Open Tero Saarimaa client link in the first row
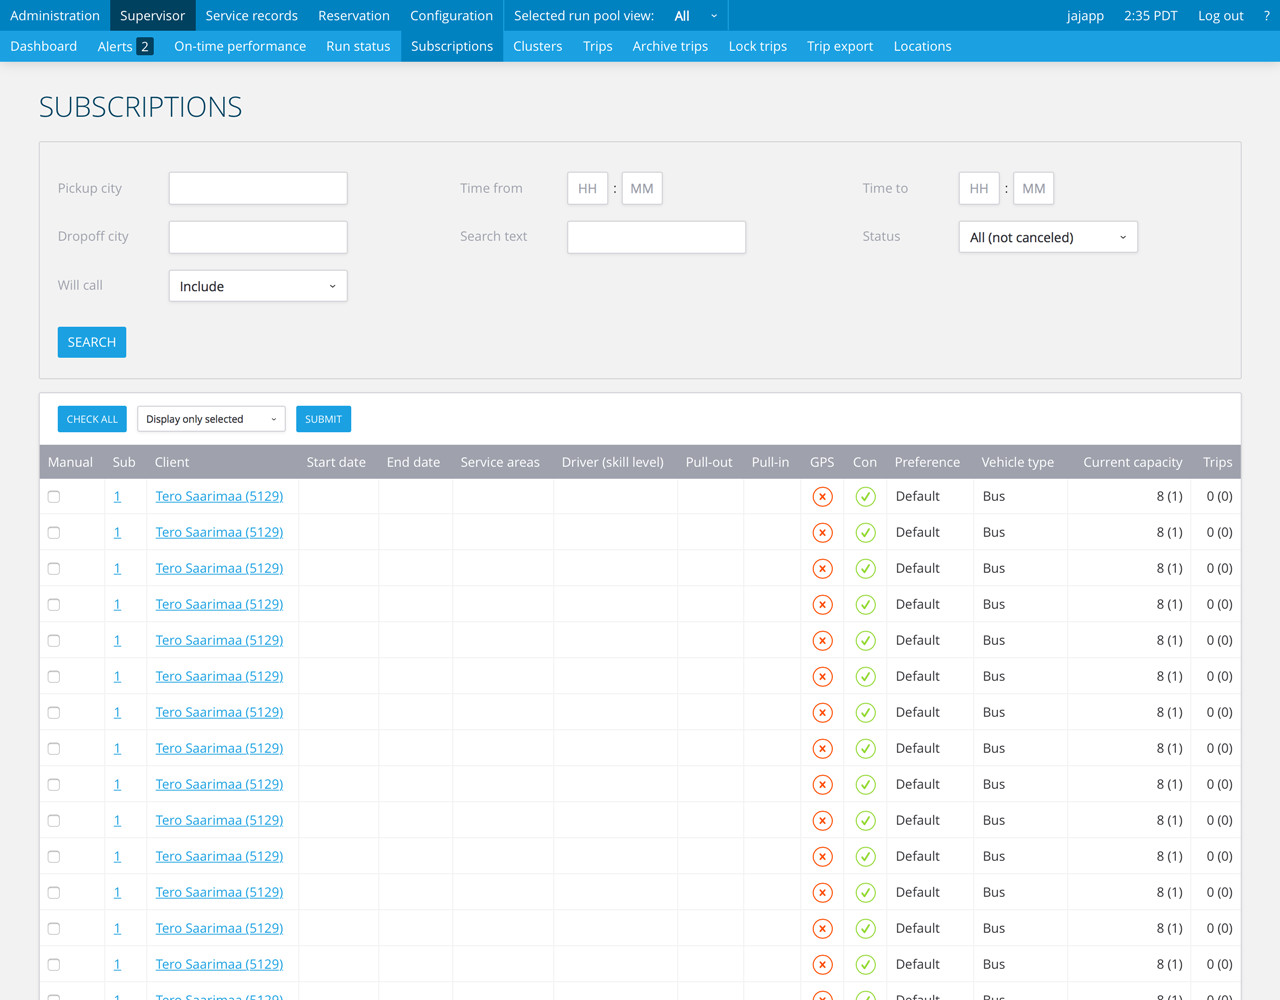 (x=219, y=496)
